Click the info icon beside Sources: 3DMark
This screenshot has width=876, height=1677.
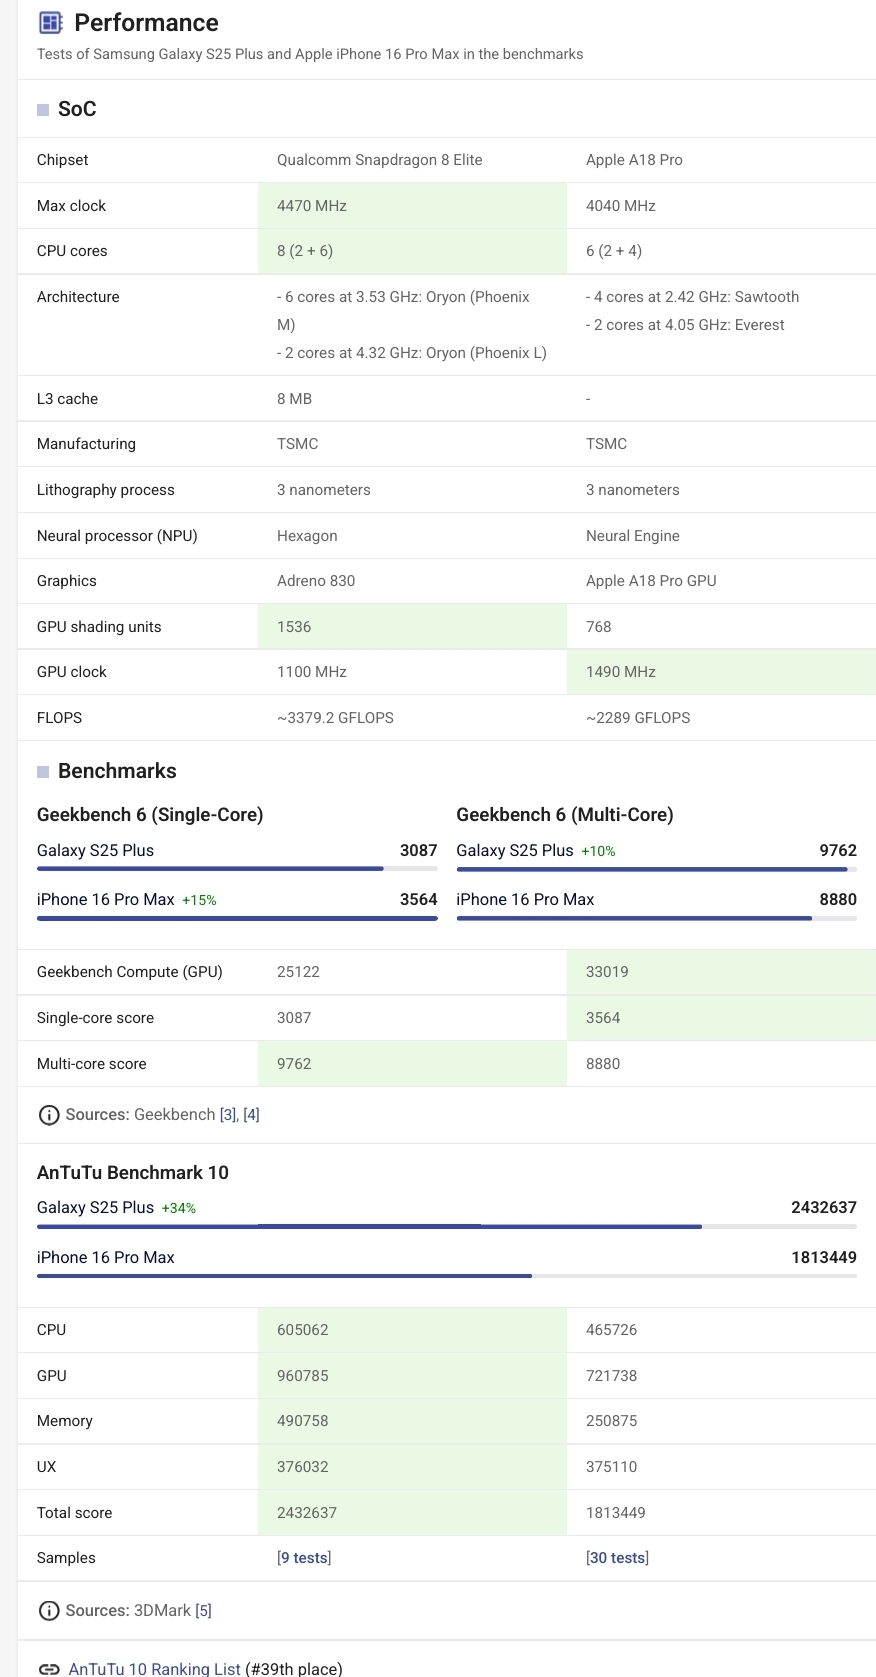[48, 1611]
